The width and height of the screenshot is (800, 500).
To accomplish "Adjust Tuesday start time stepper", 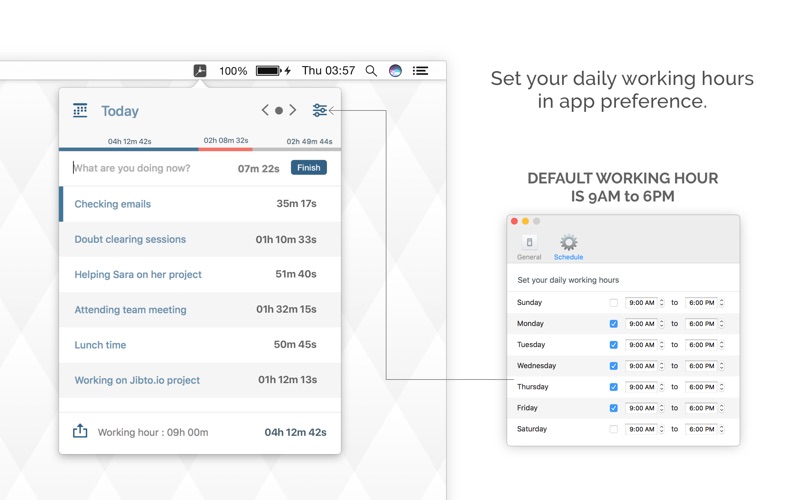I will click(x=662, y=345).
